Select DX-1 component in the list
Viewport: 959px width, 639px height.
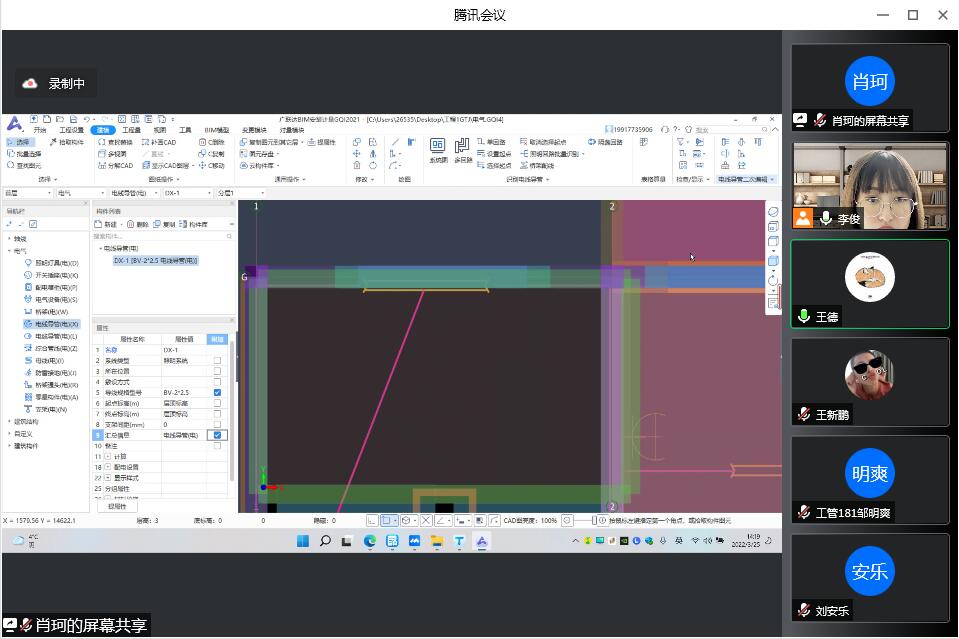(155, 260)
